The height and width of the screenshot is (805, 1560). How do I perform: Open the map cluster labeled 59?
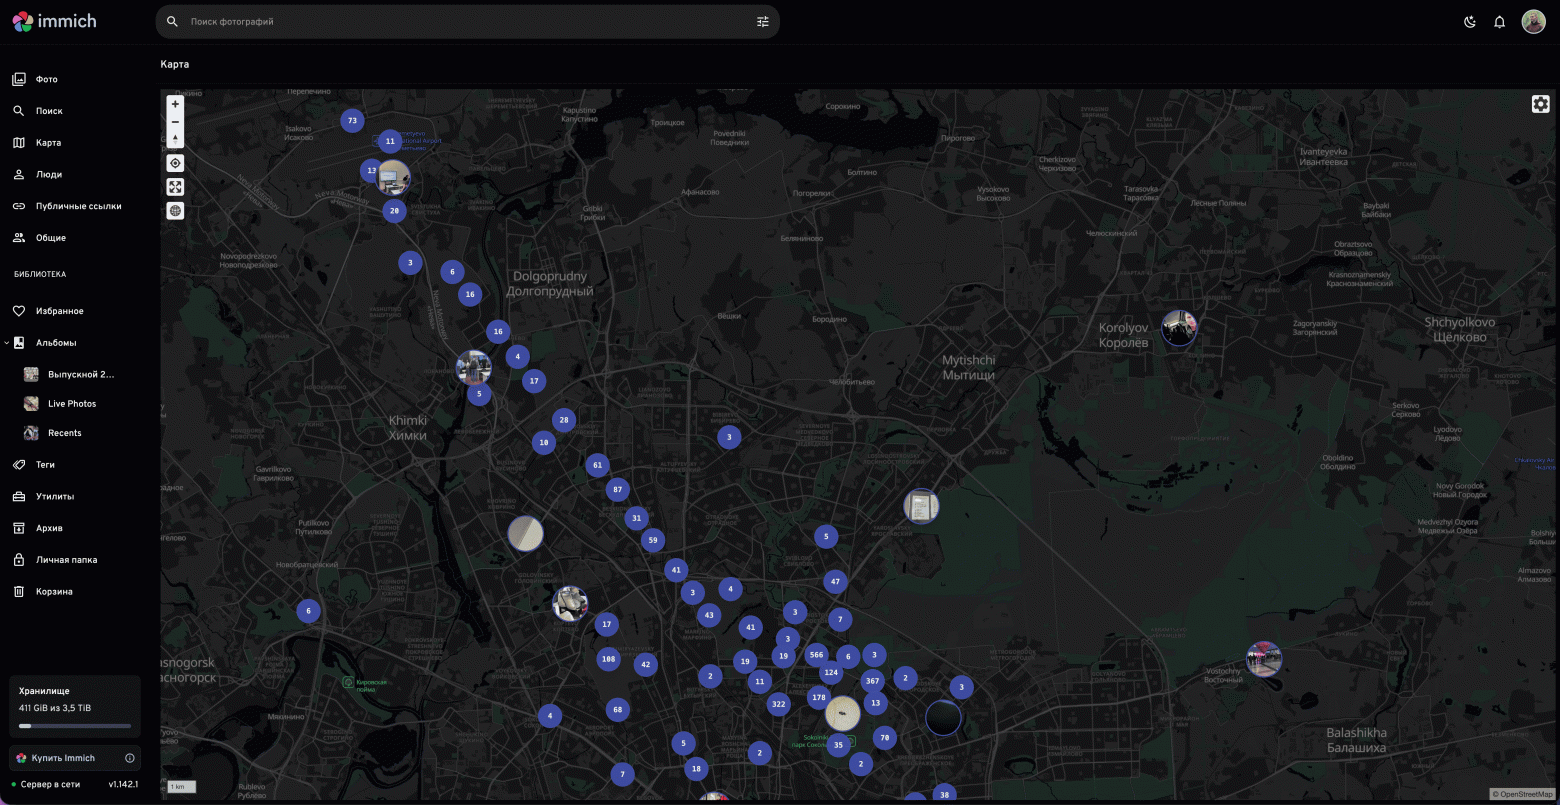[x=653, y=540]
